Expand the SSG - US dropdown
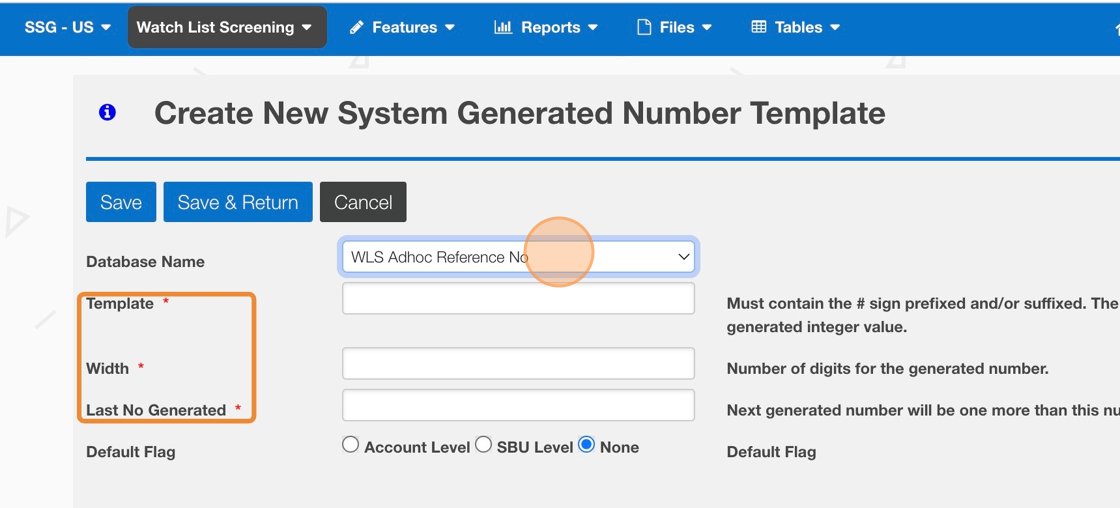Viewport: 1120px width, 508px height. pyautogui.click(x=68, y=28)
